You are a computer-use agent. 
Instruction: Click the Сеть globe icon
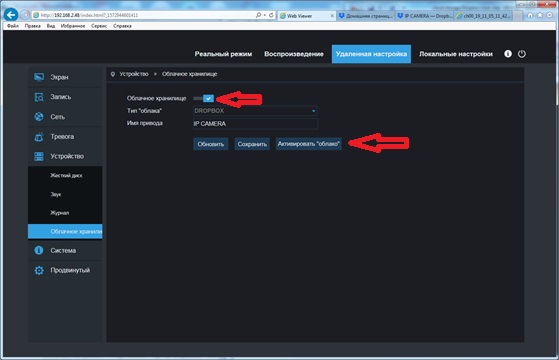[x=39, y=117]
